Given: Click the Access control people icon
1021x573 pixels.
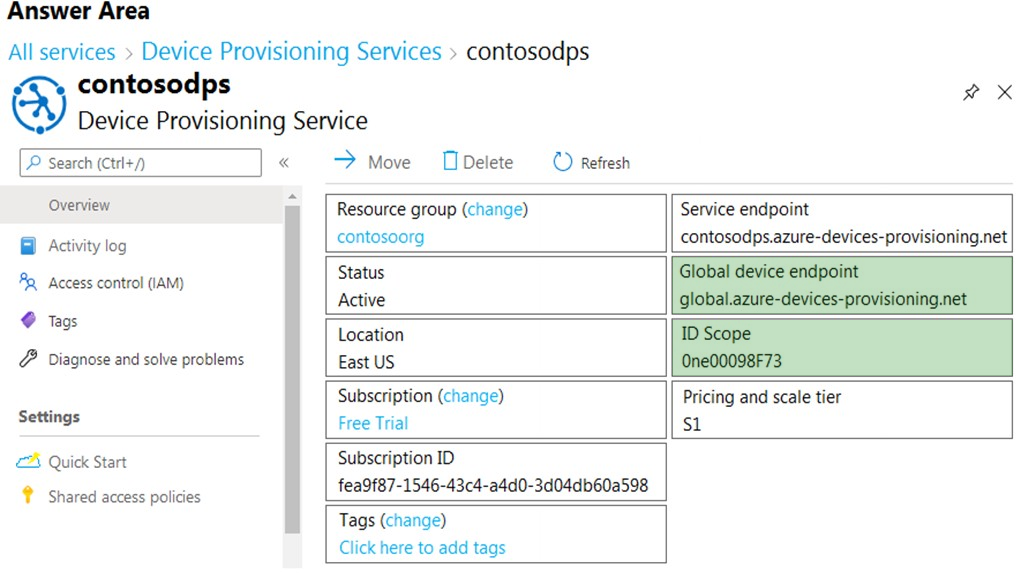Looking at the screenshot, I should tap(28, 283).
